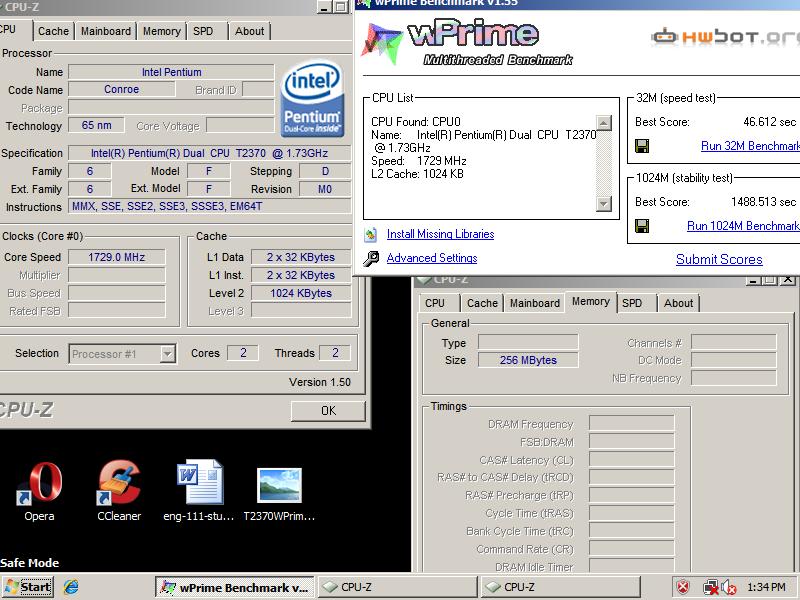Click the Name field showing Intel Pentium
This screenshot has height=600, width=800.
(x=171, y=72)
